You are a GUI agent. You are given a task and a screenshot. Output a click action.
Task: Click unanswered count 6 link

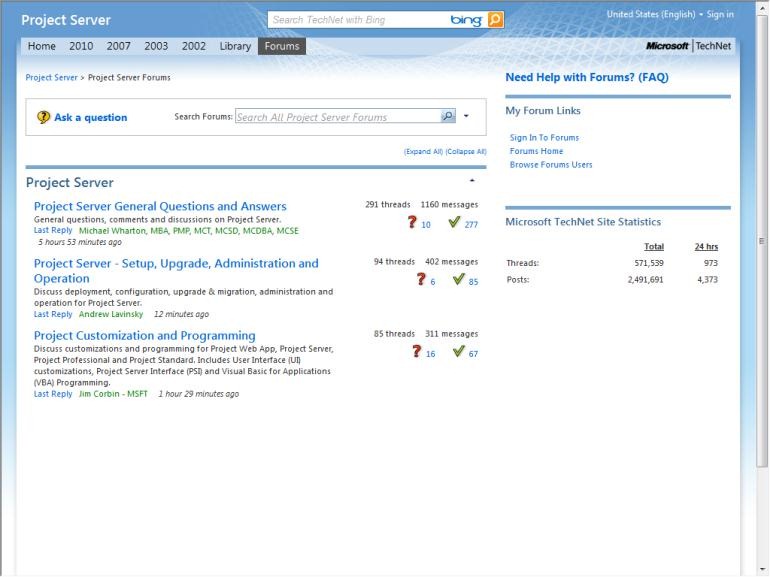(x=433, y=282)
